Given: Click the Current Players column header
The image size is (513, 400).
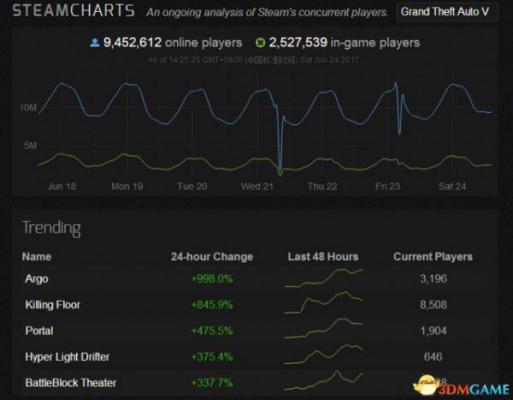Looking at the screenshot, I should [x=433, y=257].
